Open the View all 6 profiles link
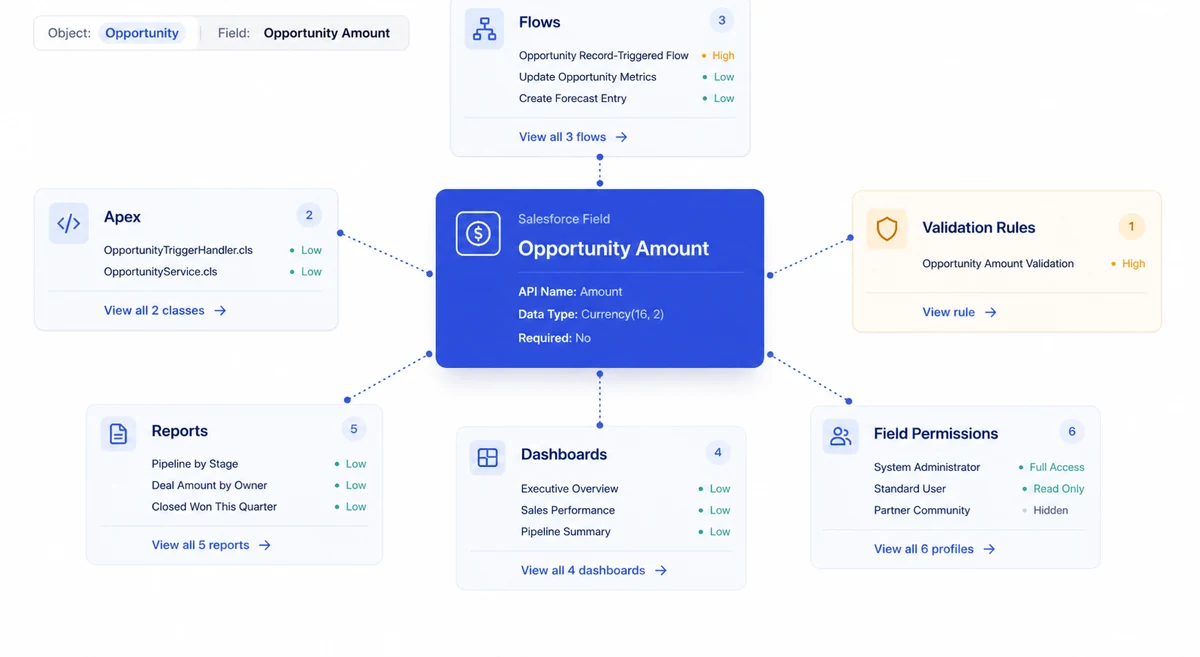 (x=934, y=549)
